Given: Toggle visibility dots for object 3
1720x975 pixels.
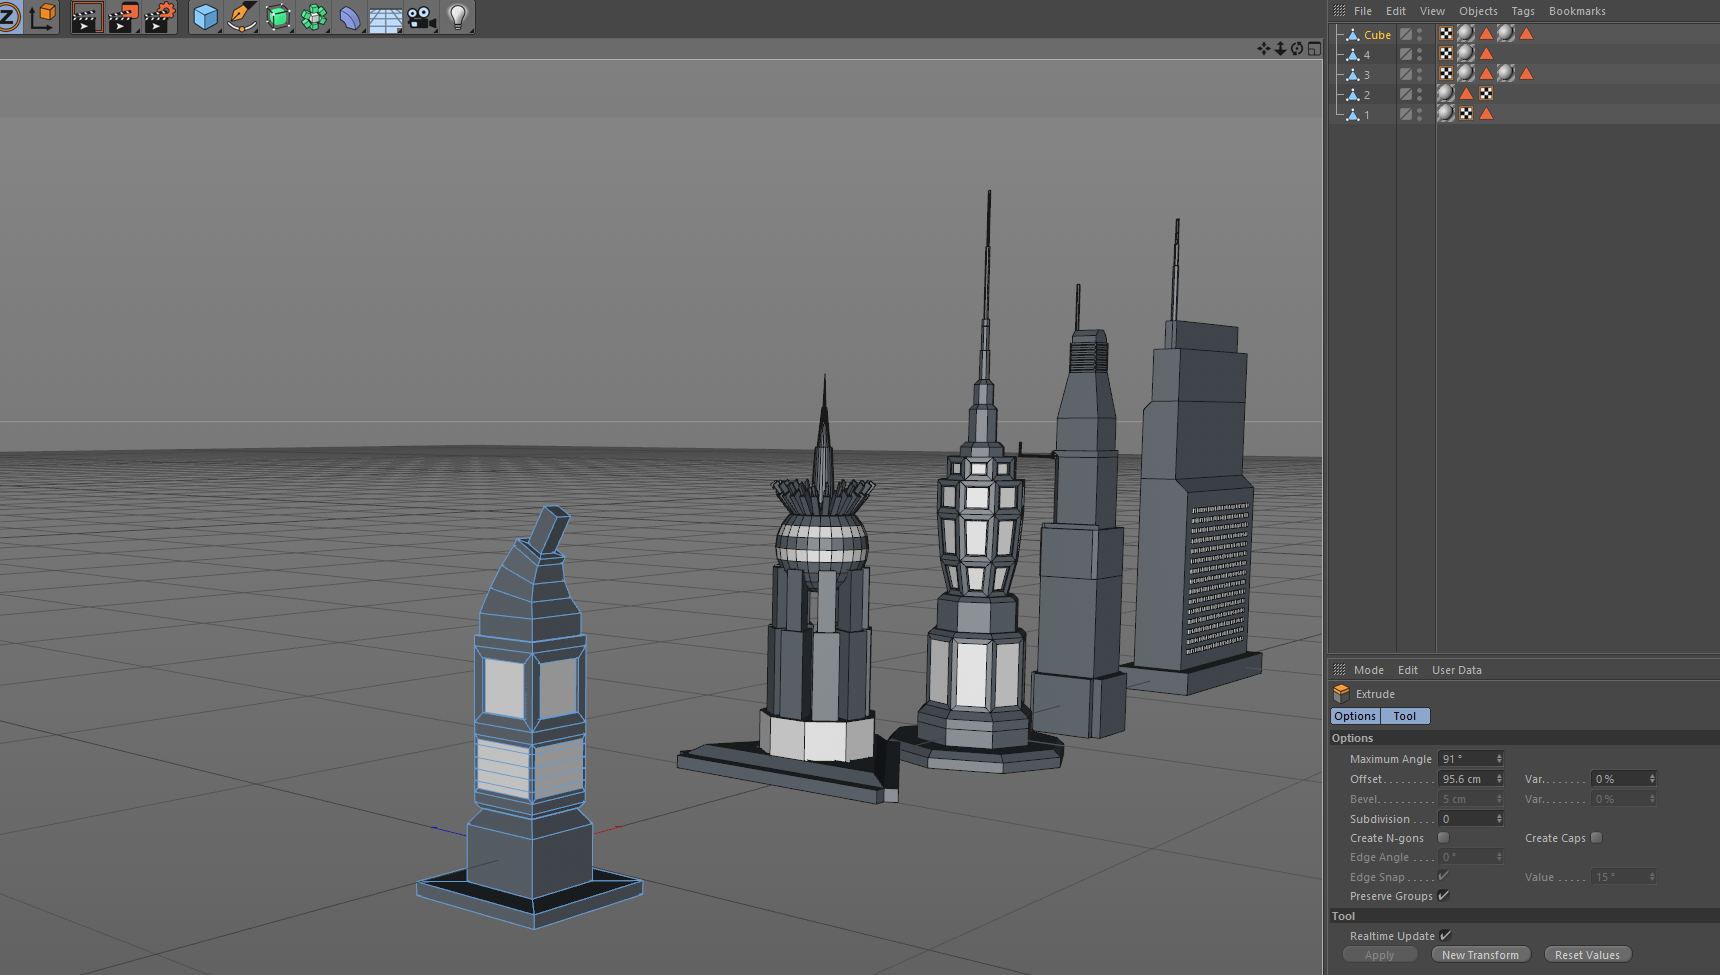Looking at the screenshot, I should 1419,74.
